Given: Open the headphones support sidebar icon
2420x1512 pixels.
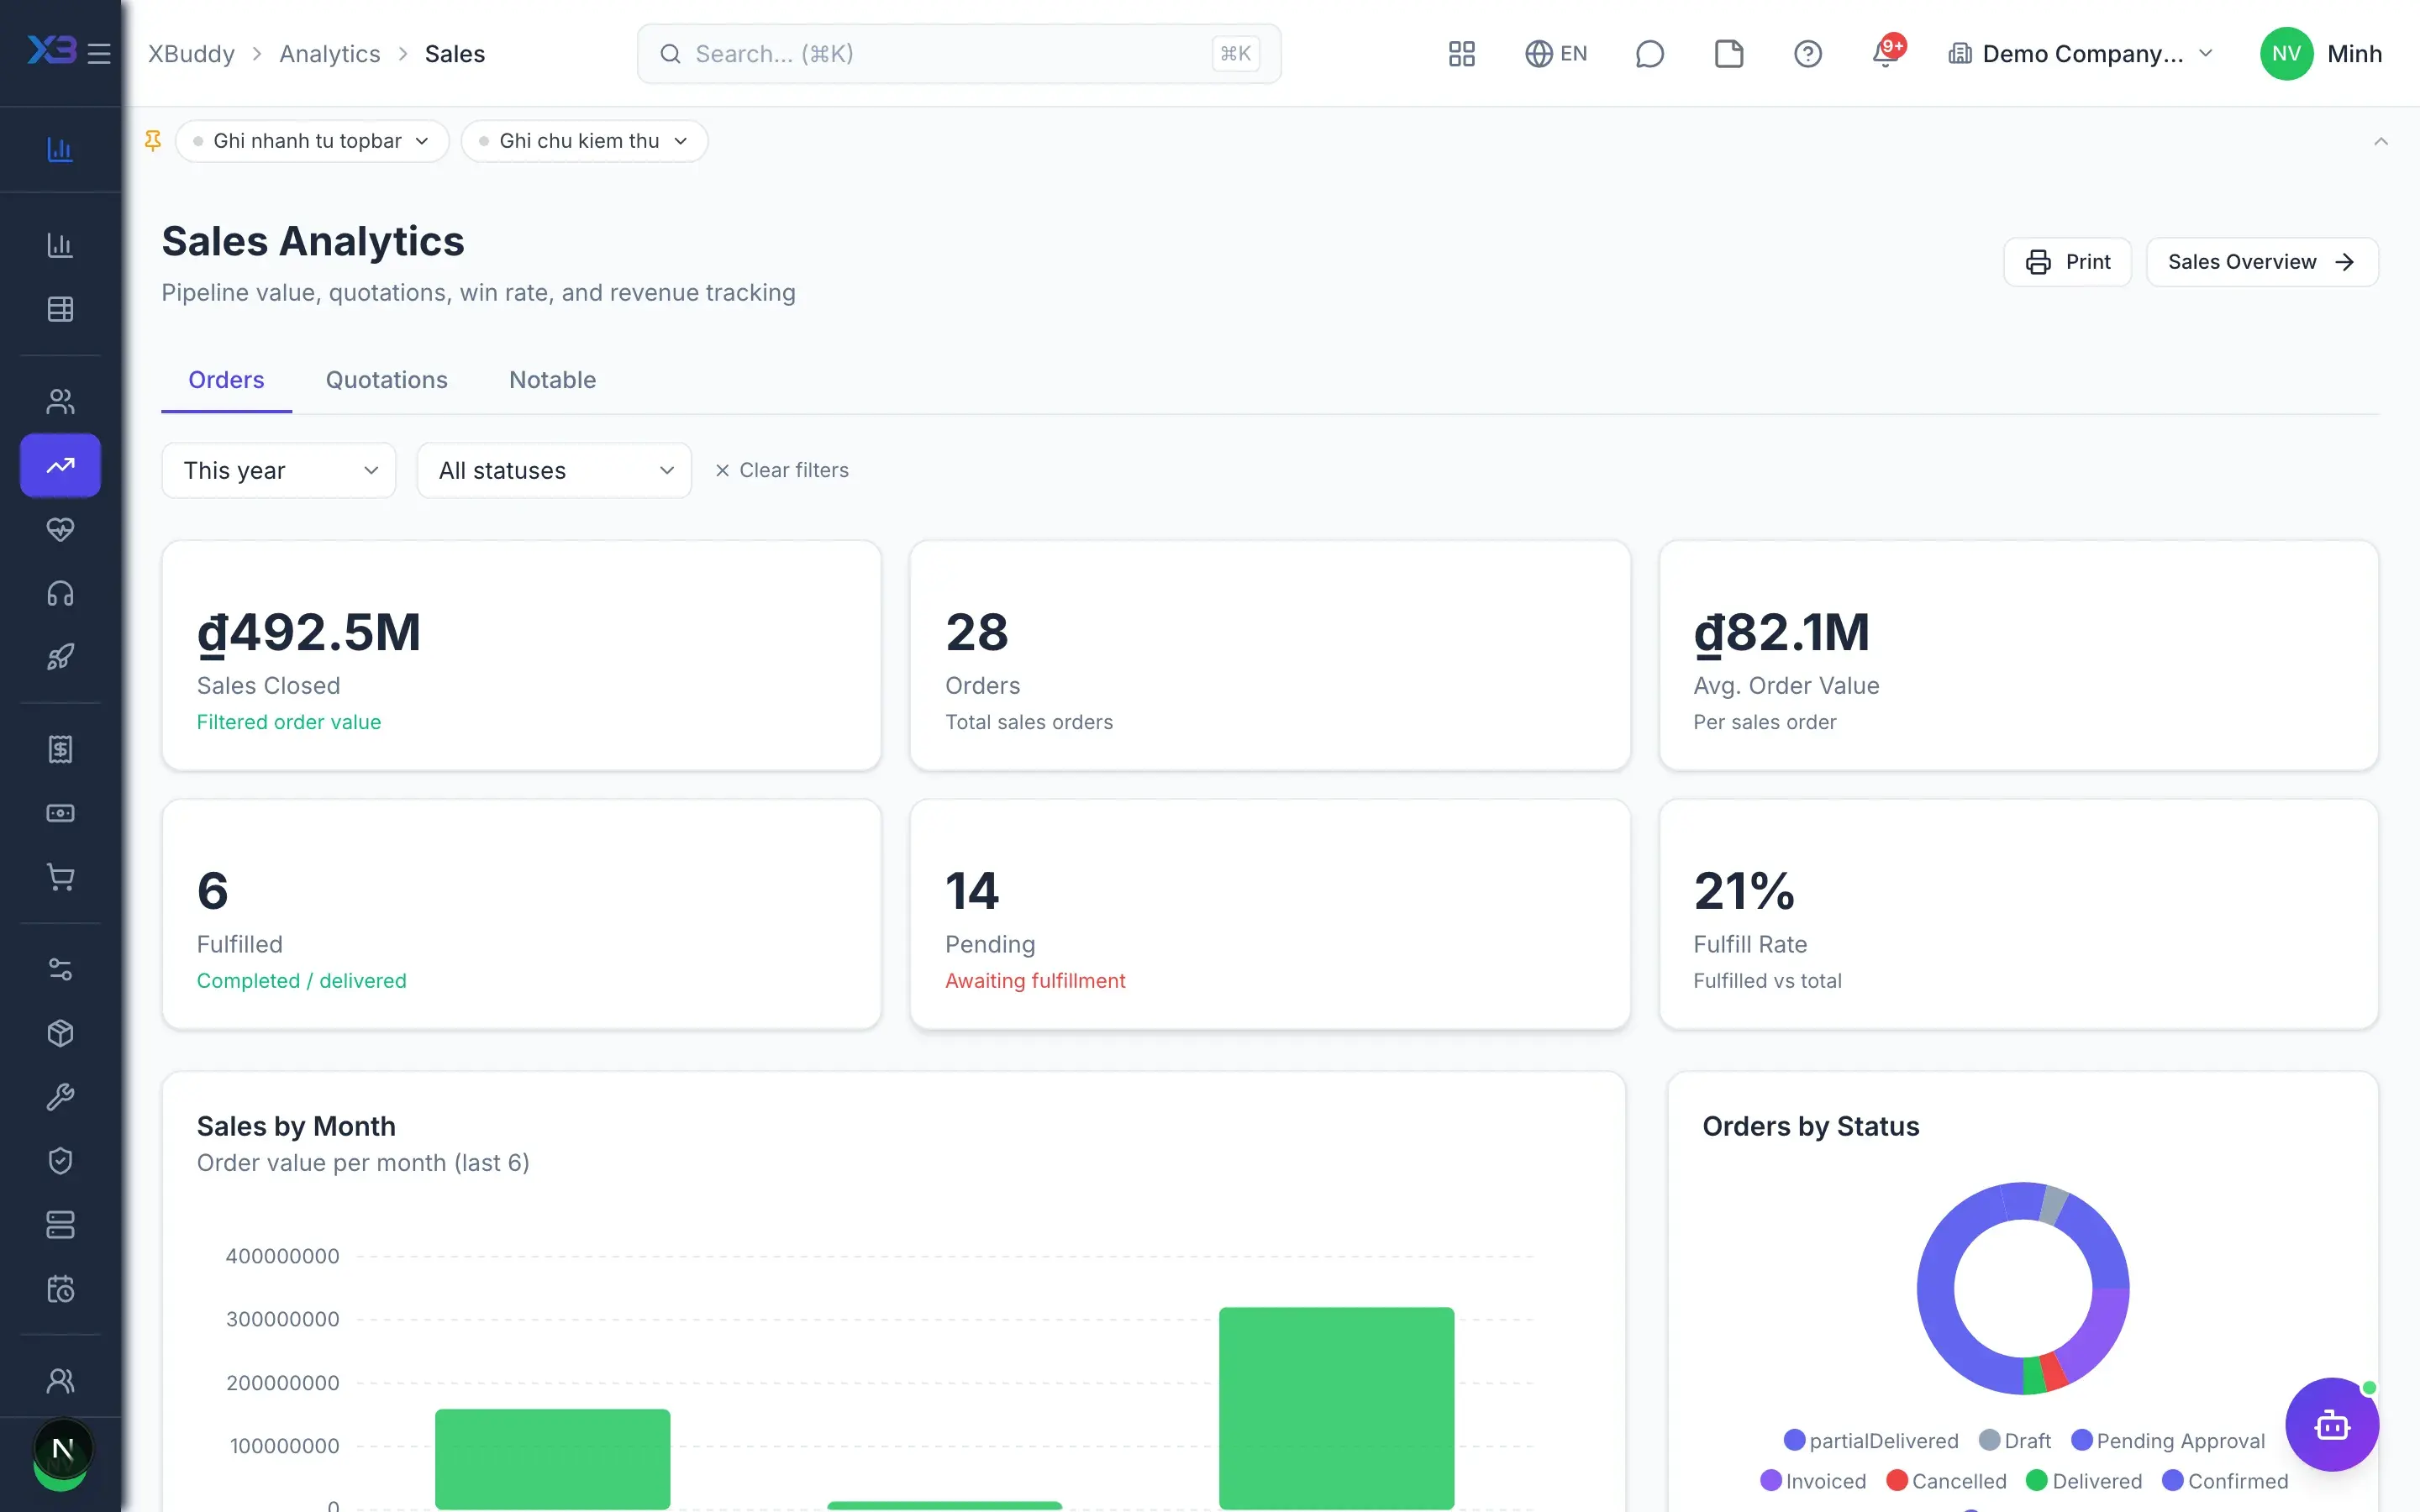Looking at the screenshot, I should pos(60,593).
